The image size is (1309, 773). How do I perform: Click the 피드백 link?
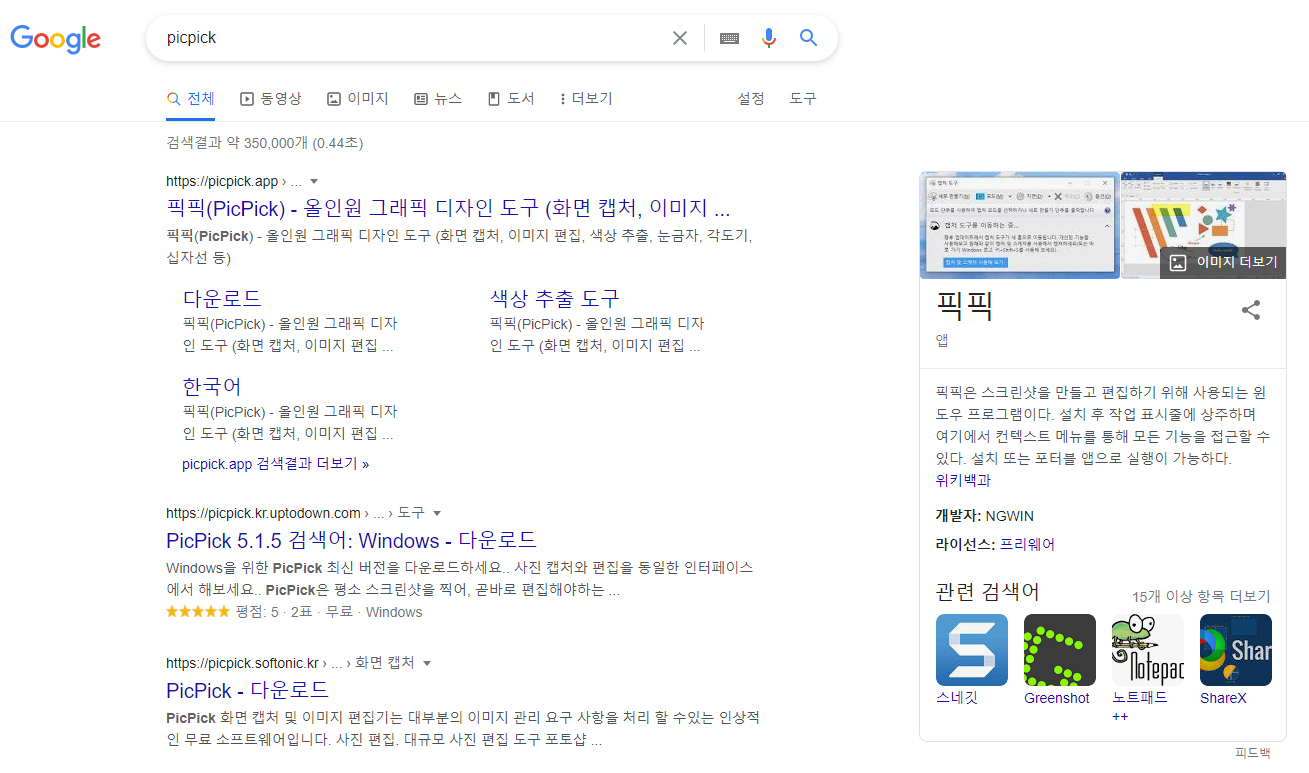click(1253, 753)
